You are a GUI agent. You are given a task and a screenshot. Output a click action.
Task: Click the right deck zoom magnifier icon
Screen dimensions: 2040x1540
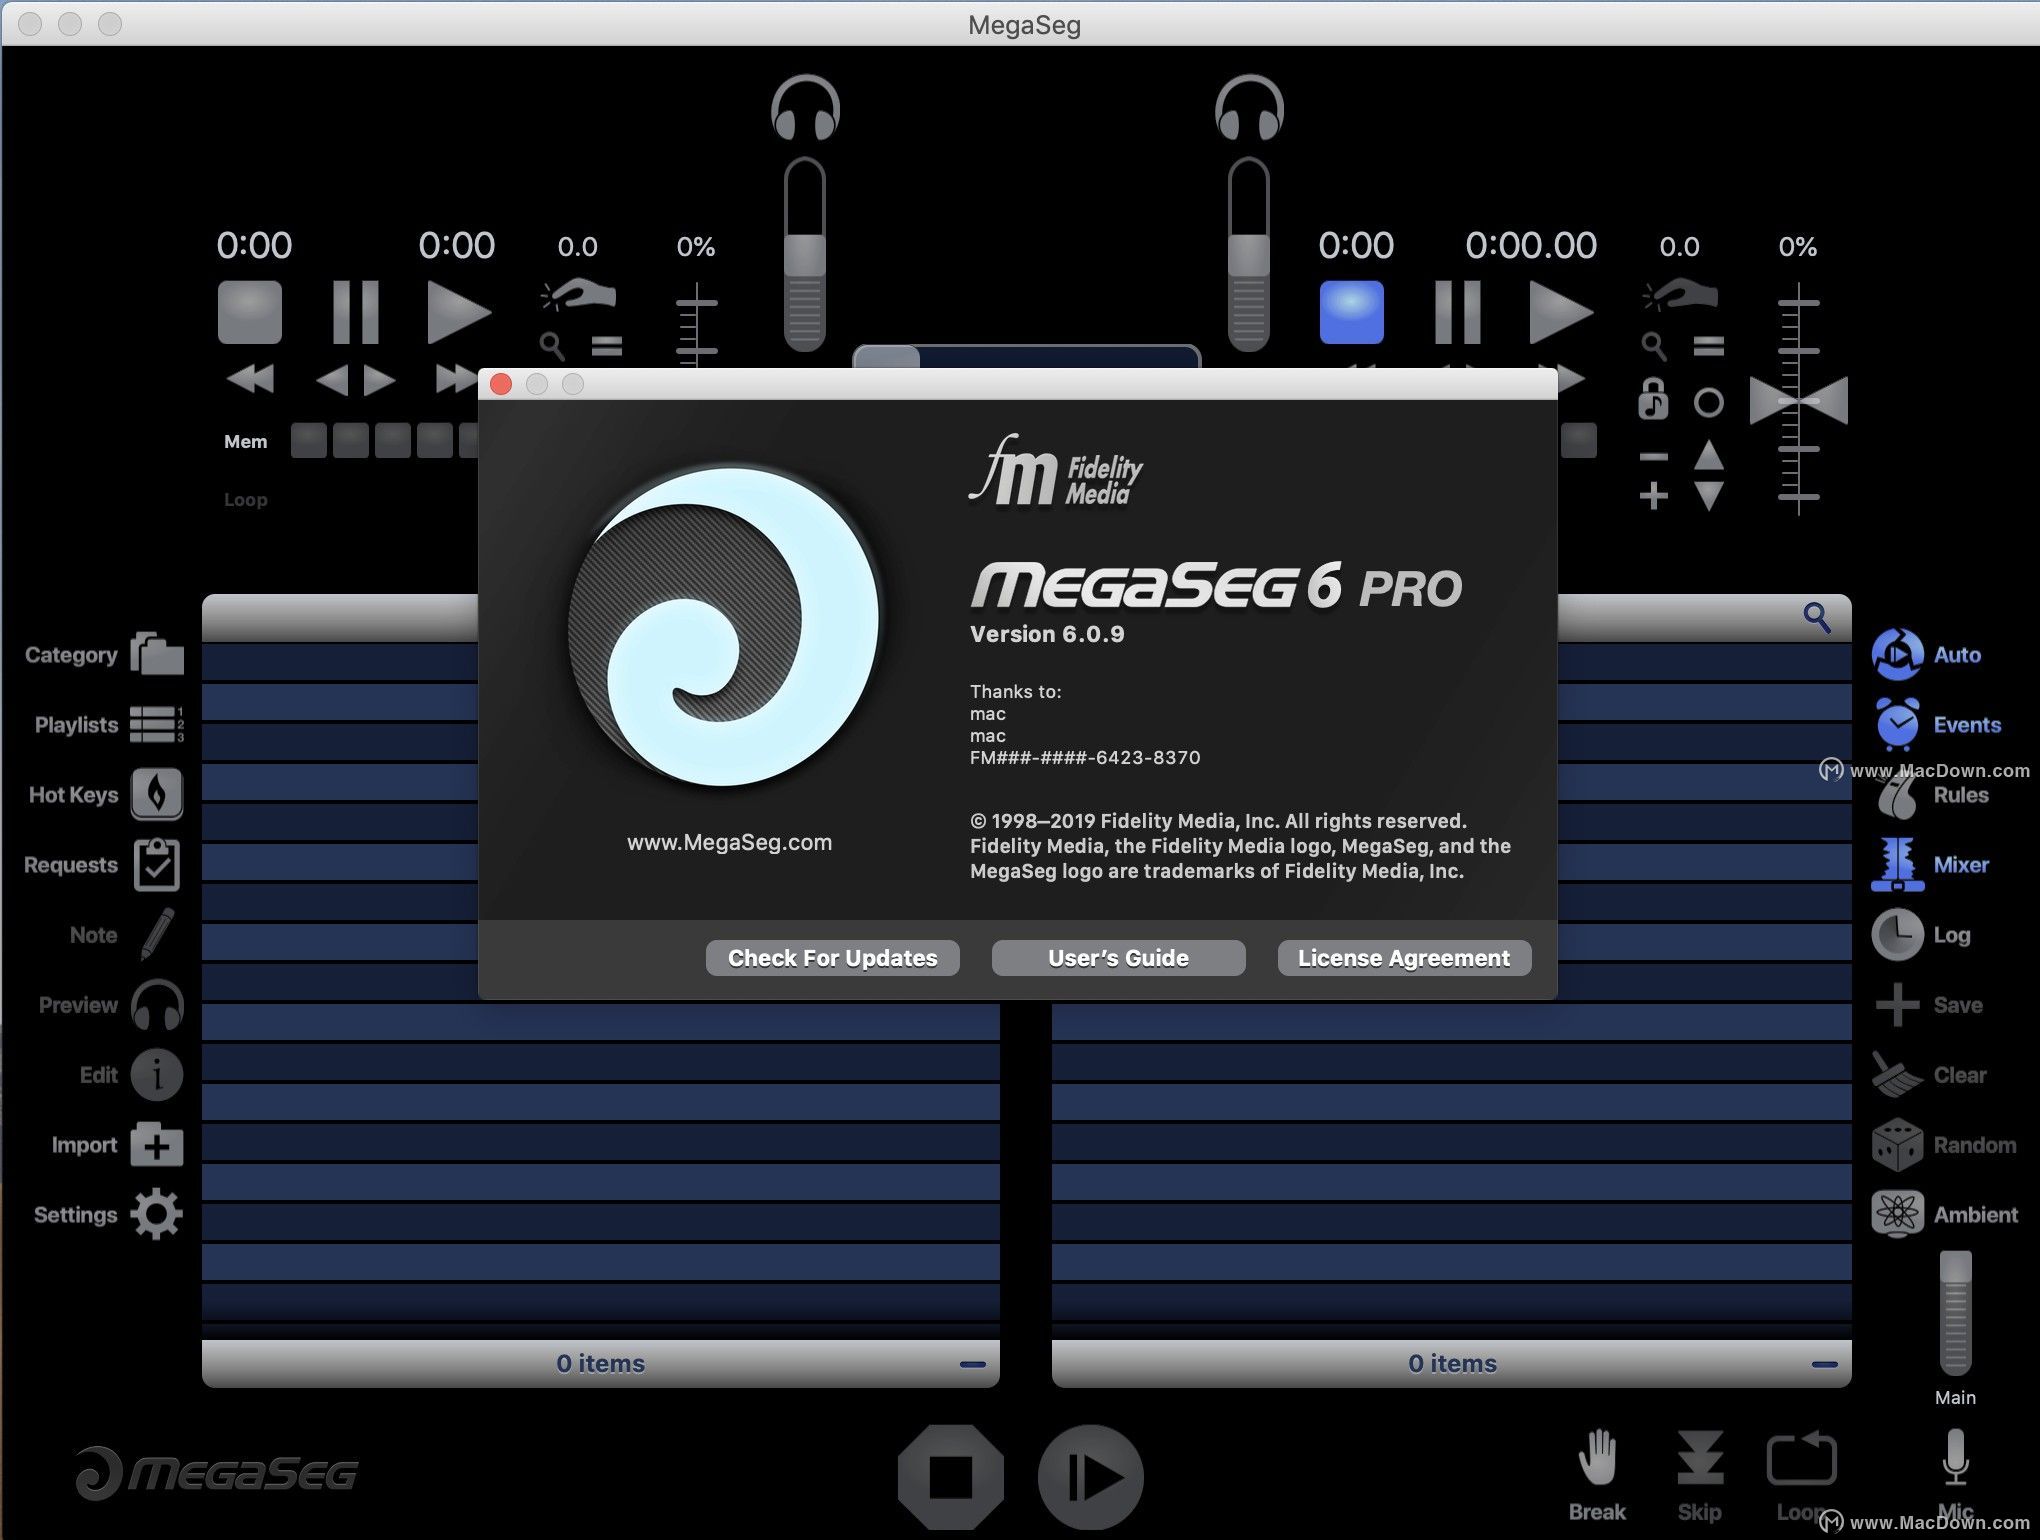1654,346
